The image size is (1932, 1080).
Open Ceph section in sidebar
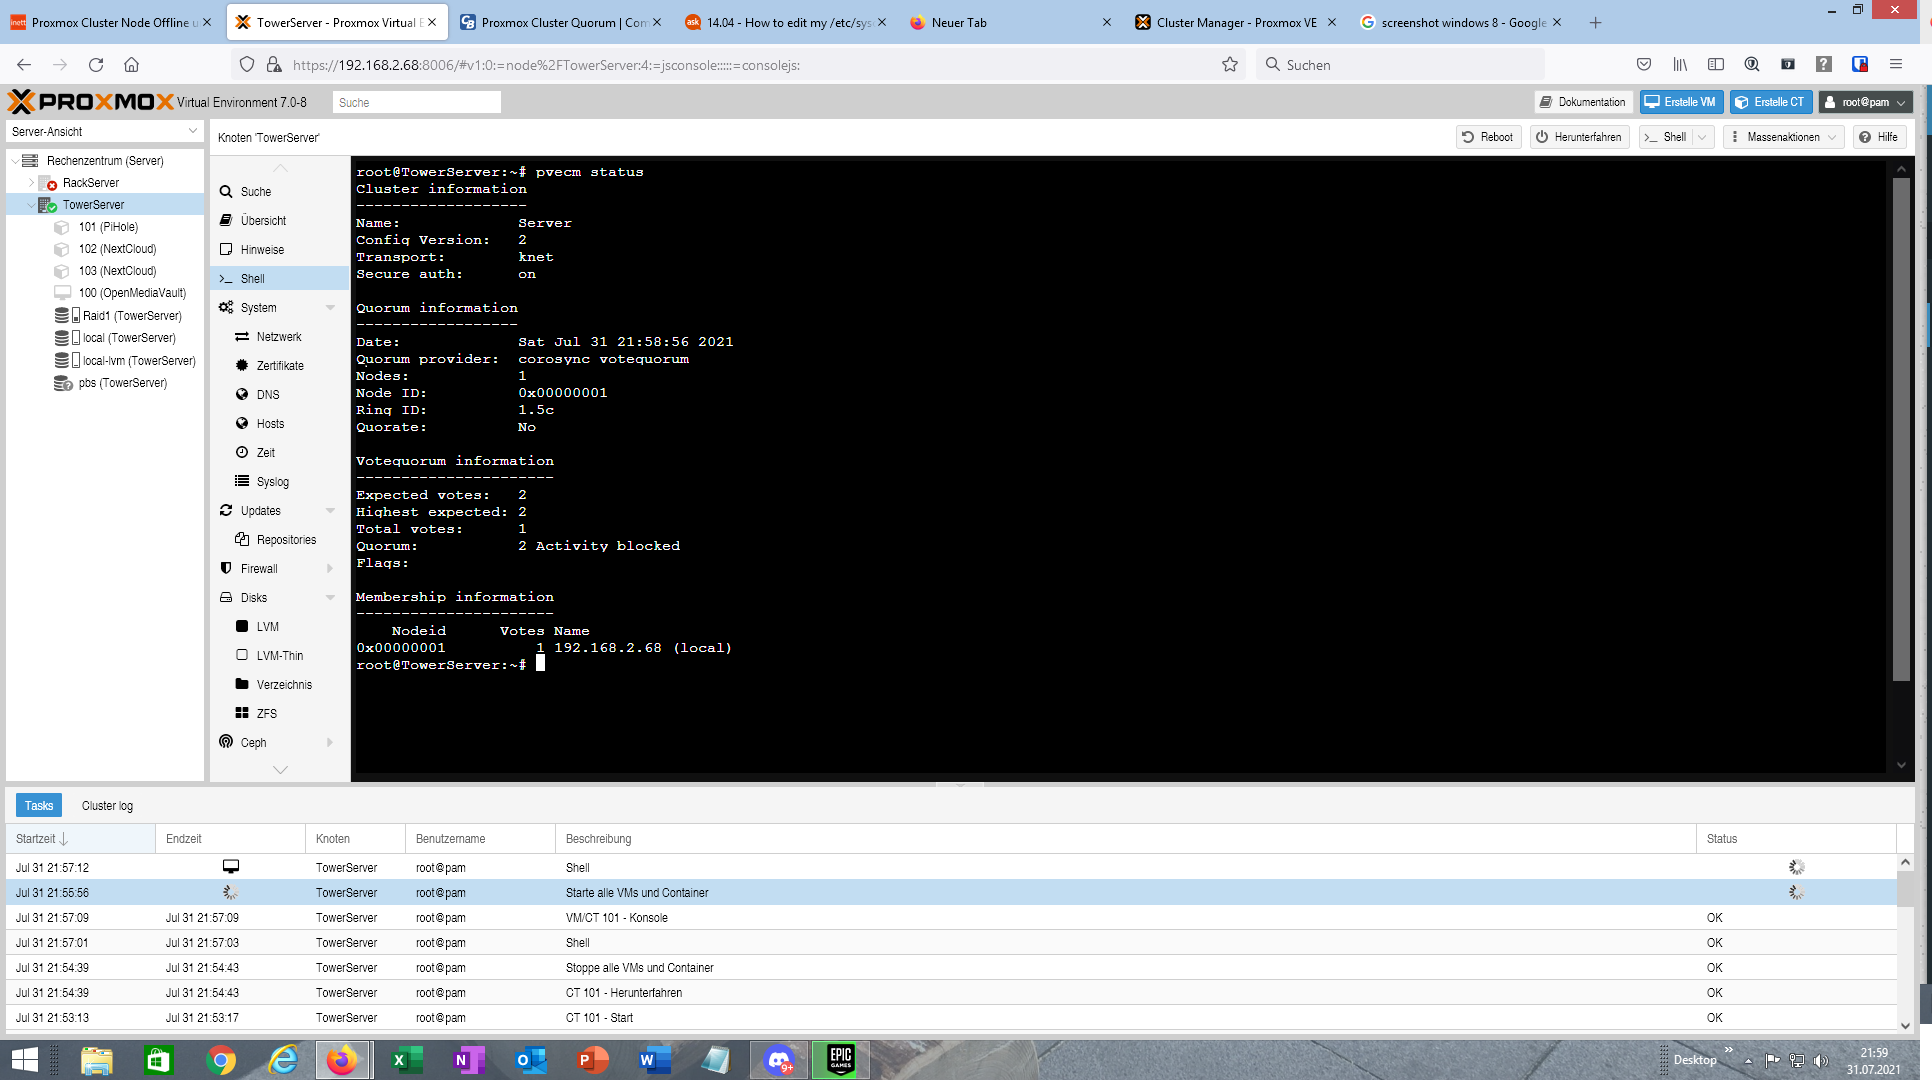click(x=253, y=743)
